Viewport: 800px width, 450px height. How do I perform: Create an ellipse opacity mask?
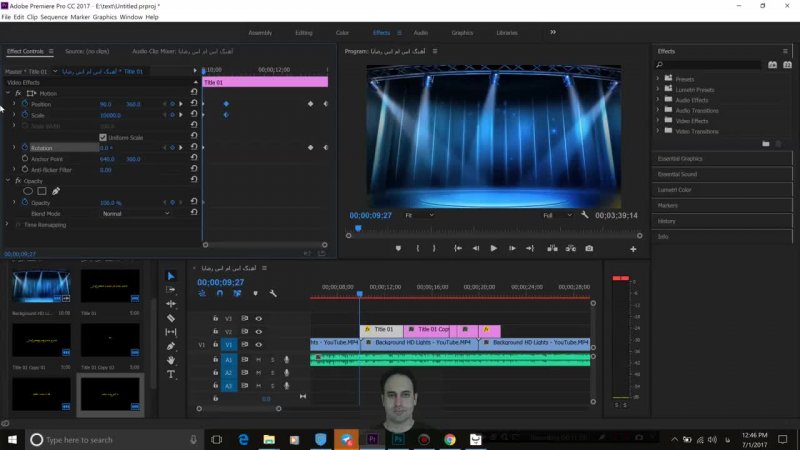click(28, 191)
